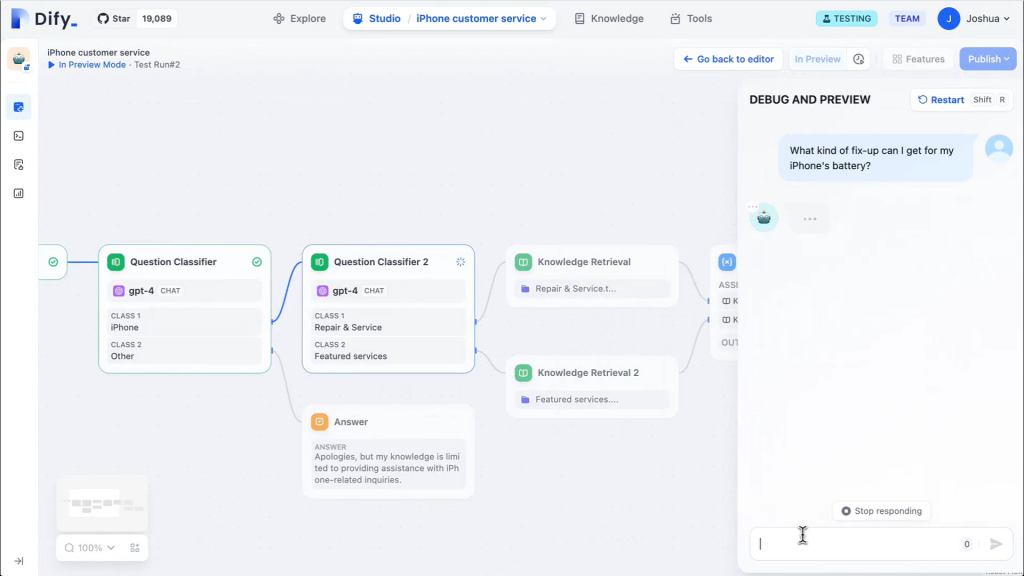Click the organize nodes icon beside zoom
Screen dimensions: 1024x576
pyautogui.click(x=135, y=548)
